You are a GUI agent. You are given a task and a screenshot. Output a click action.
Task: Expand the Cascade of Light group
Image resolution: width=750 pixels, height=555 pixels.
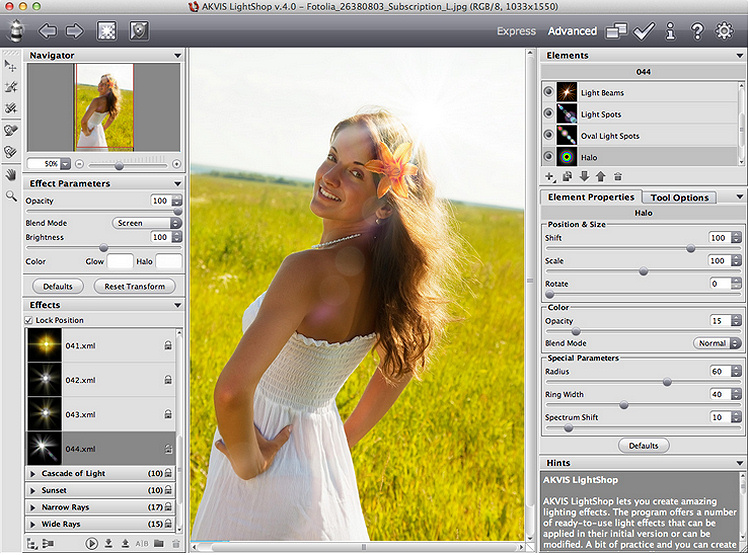point(34,473)
